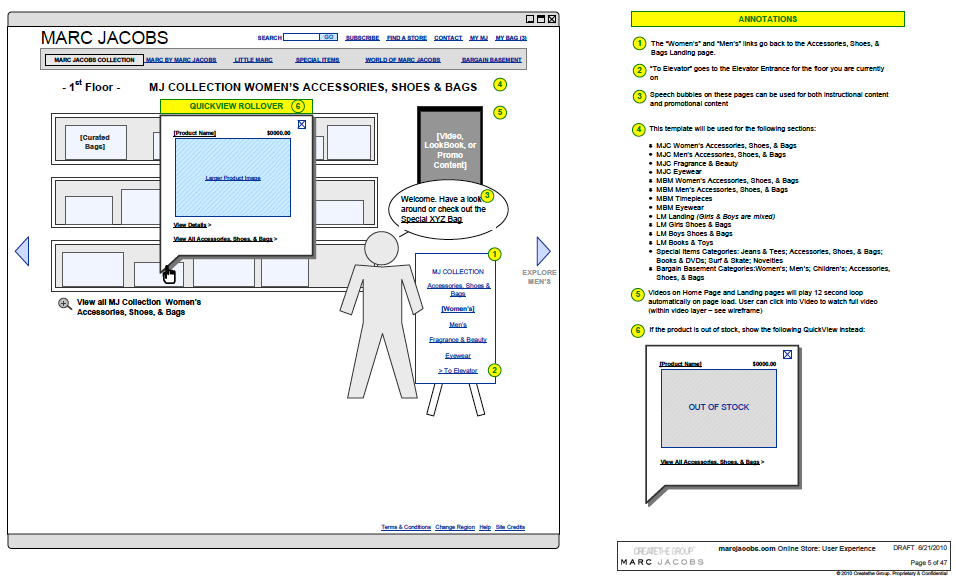Click the magnifier zoom icon

tap(65, 304)
